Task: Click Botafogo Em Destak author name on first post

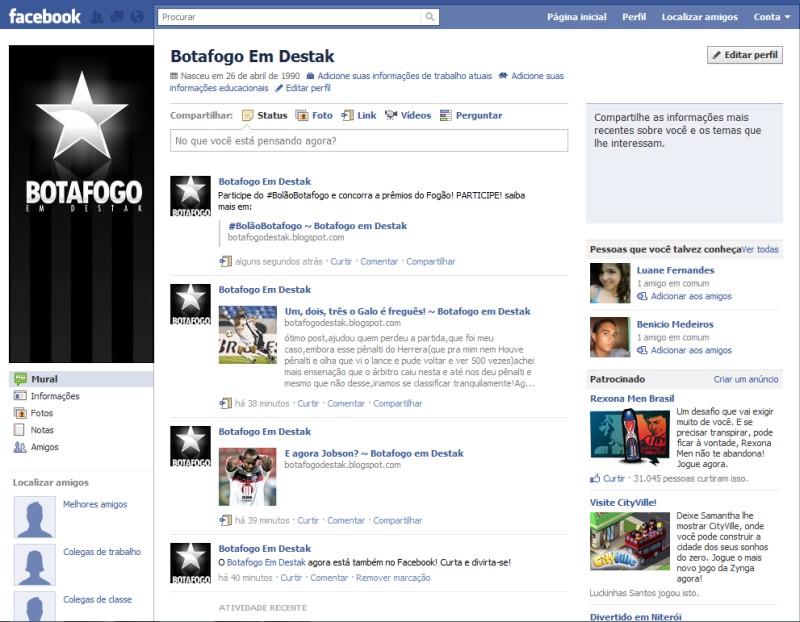Action: (264, 181)
